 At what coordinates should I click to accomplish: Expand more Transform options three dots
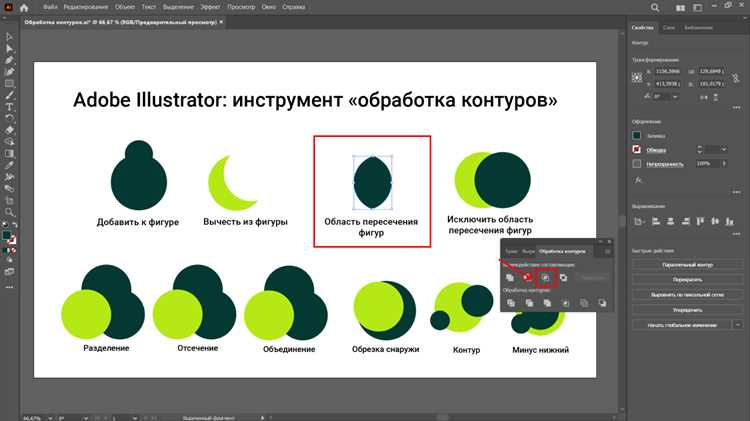coord(736,108)
